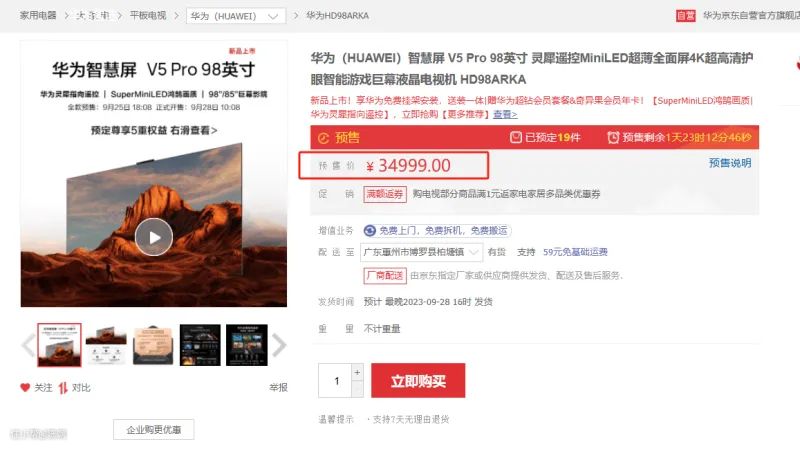Click the 自营 badge at top right
The image size is (800, 451).
coord(686,16)
